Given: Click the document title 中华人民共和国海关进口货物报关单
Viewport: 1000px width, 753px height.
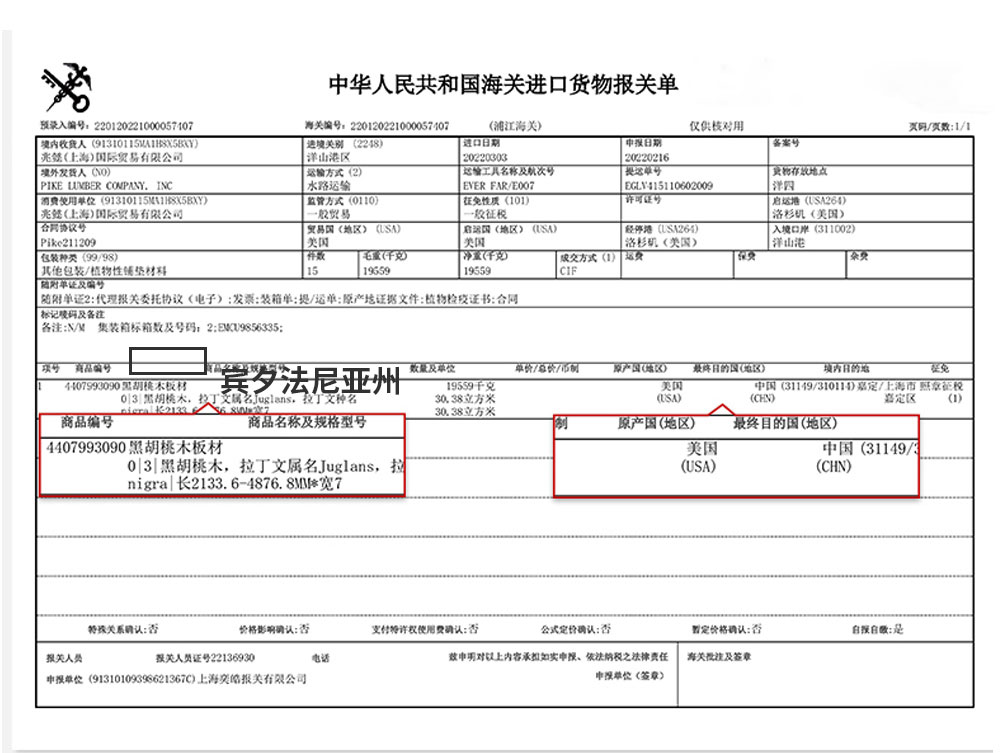Looking at the screenshot, I should 503,85.
